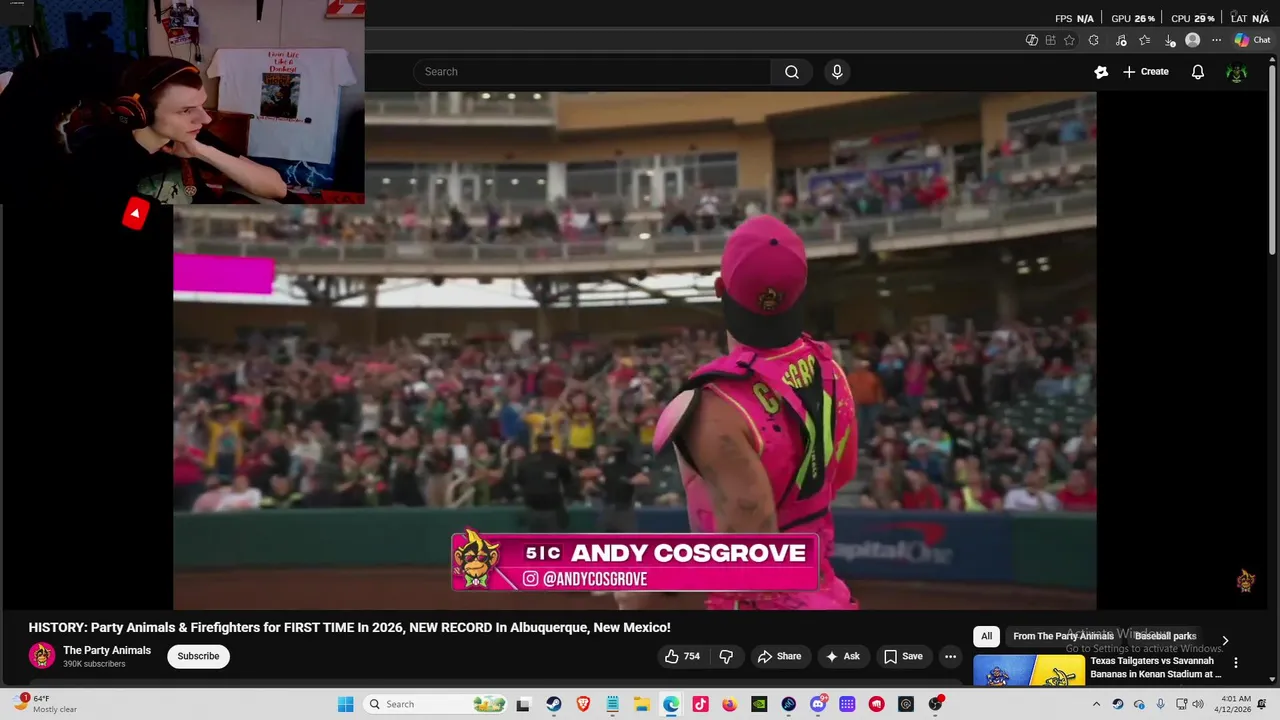Viewport: 1280px width, 720px height.
Task: Open Texas Tailgaters vs Savannah Bananas thumbnail
Action: click(1029, 670)
